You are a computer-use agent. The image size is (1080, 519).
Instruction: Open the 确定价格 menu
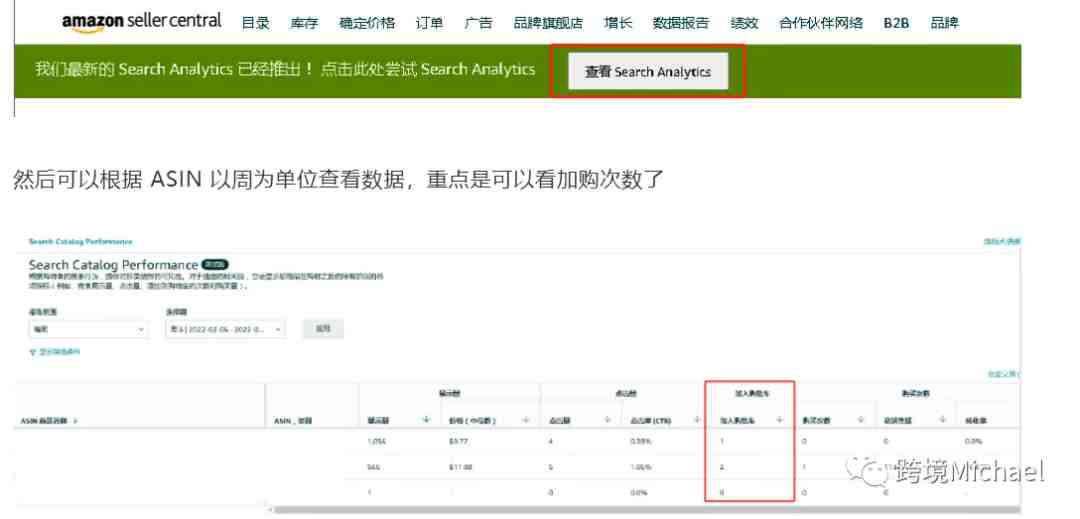click(367, 23)
